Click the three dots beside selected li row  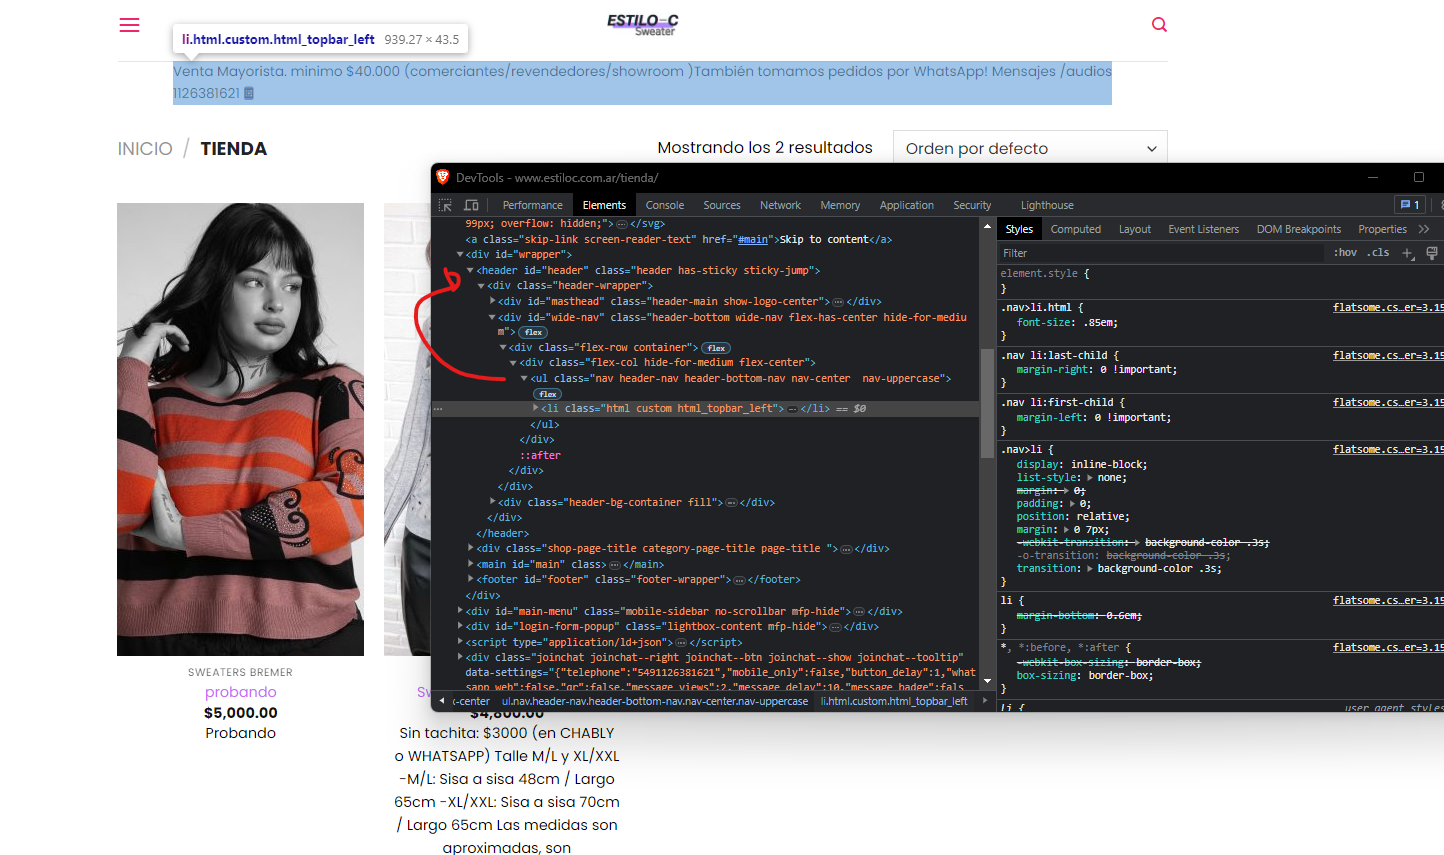[x=438, y=409]
